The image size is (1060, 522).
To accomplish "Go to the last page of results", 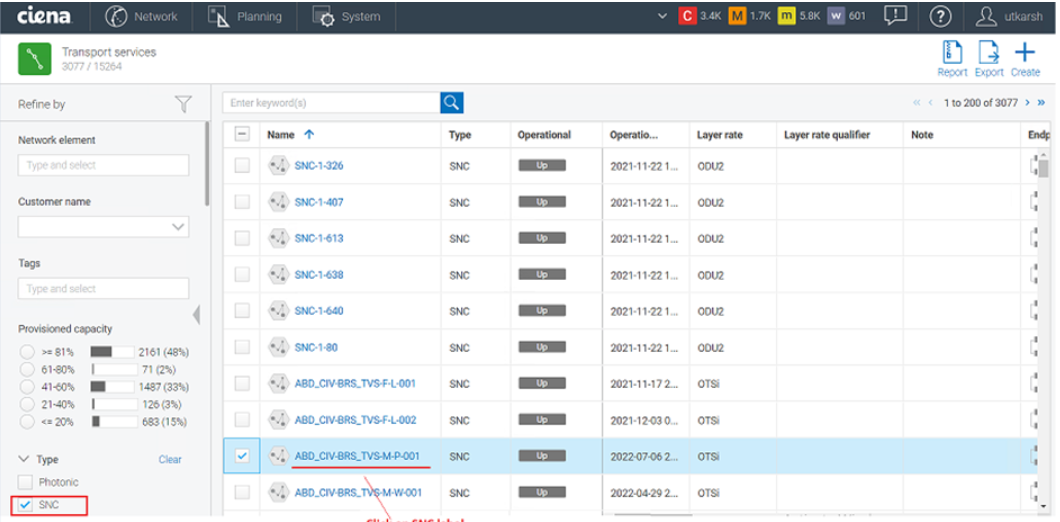I will tap(1041, 103).
